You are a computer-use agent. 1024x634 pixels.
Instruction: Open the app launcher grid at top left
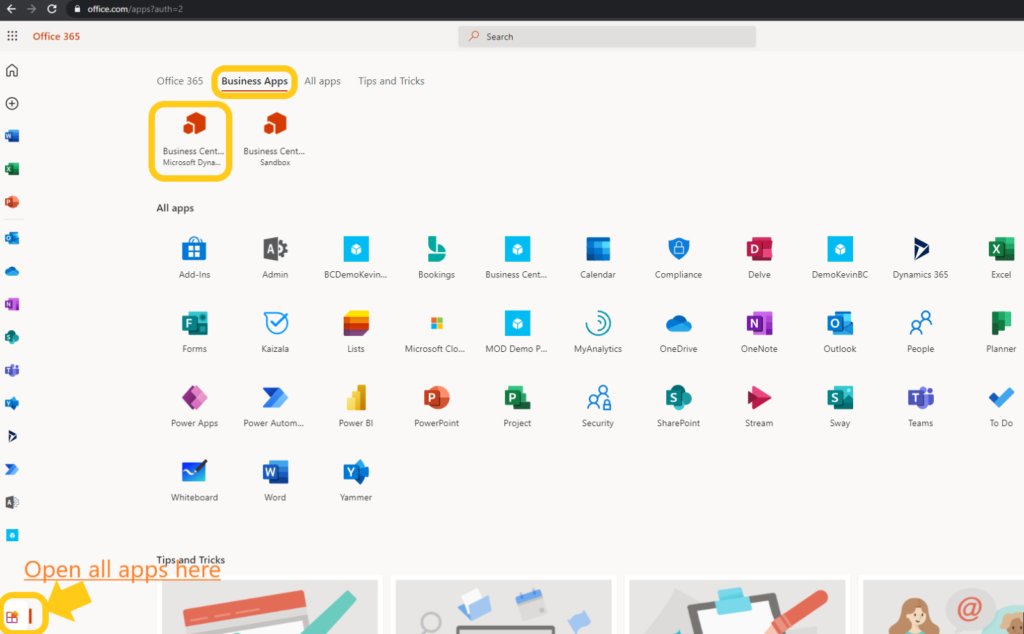pyautogui.click(x=11, y=36)
